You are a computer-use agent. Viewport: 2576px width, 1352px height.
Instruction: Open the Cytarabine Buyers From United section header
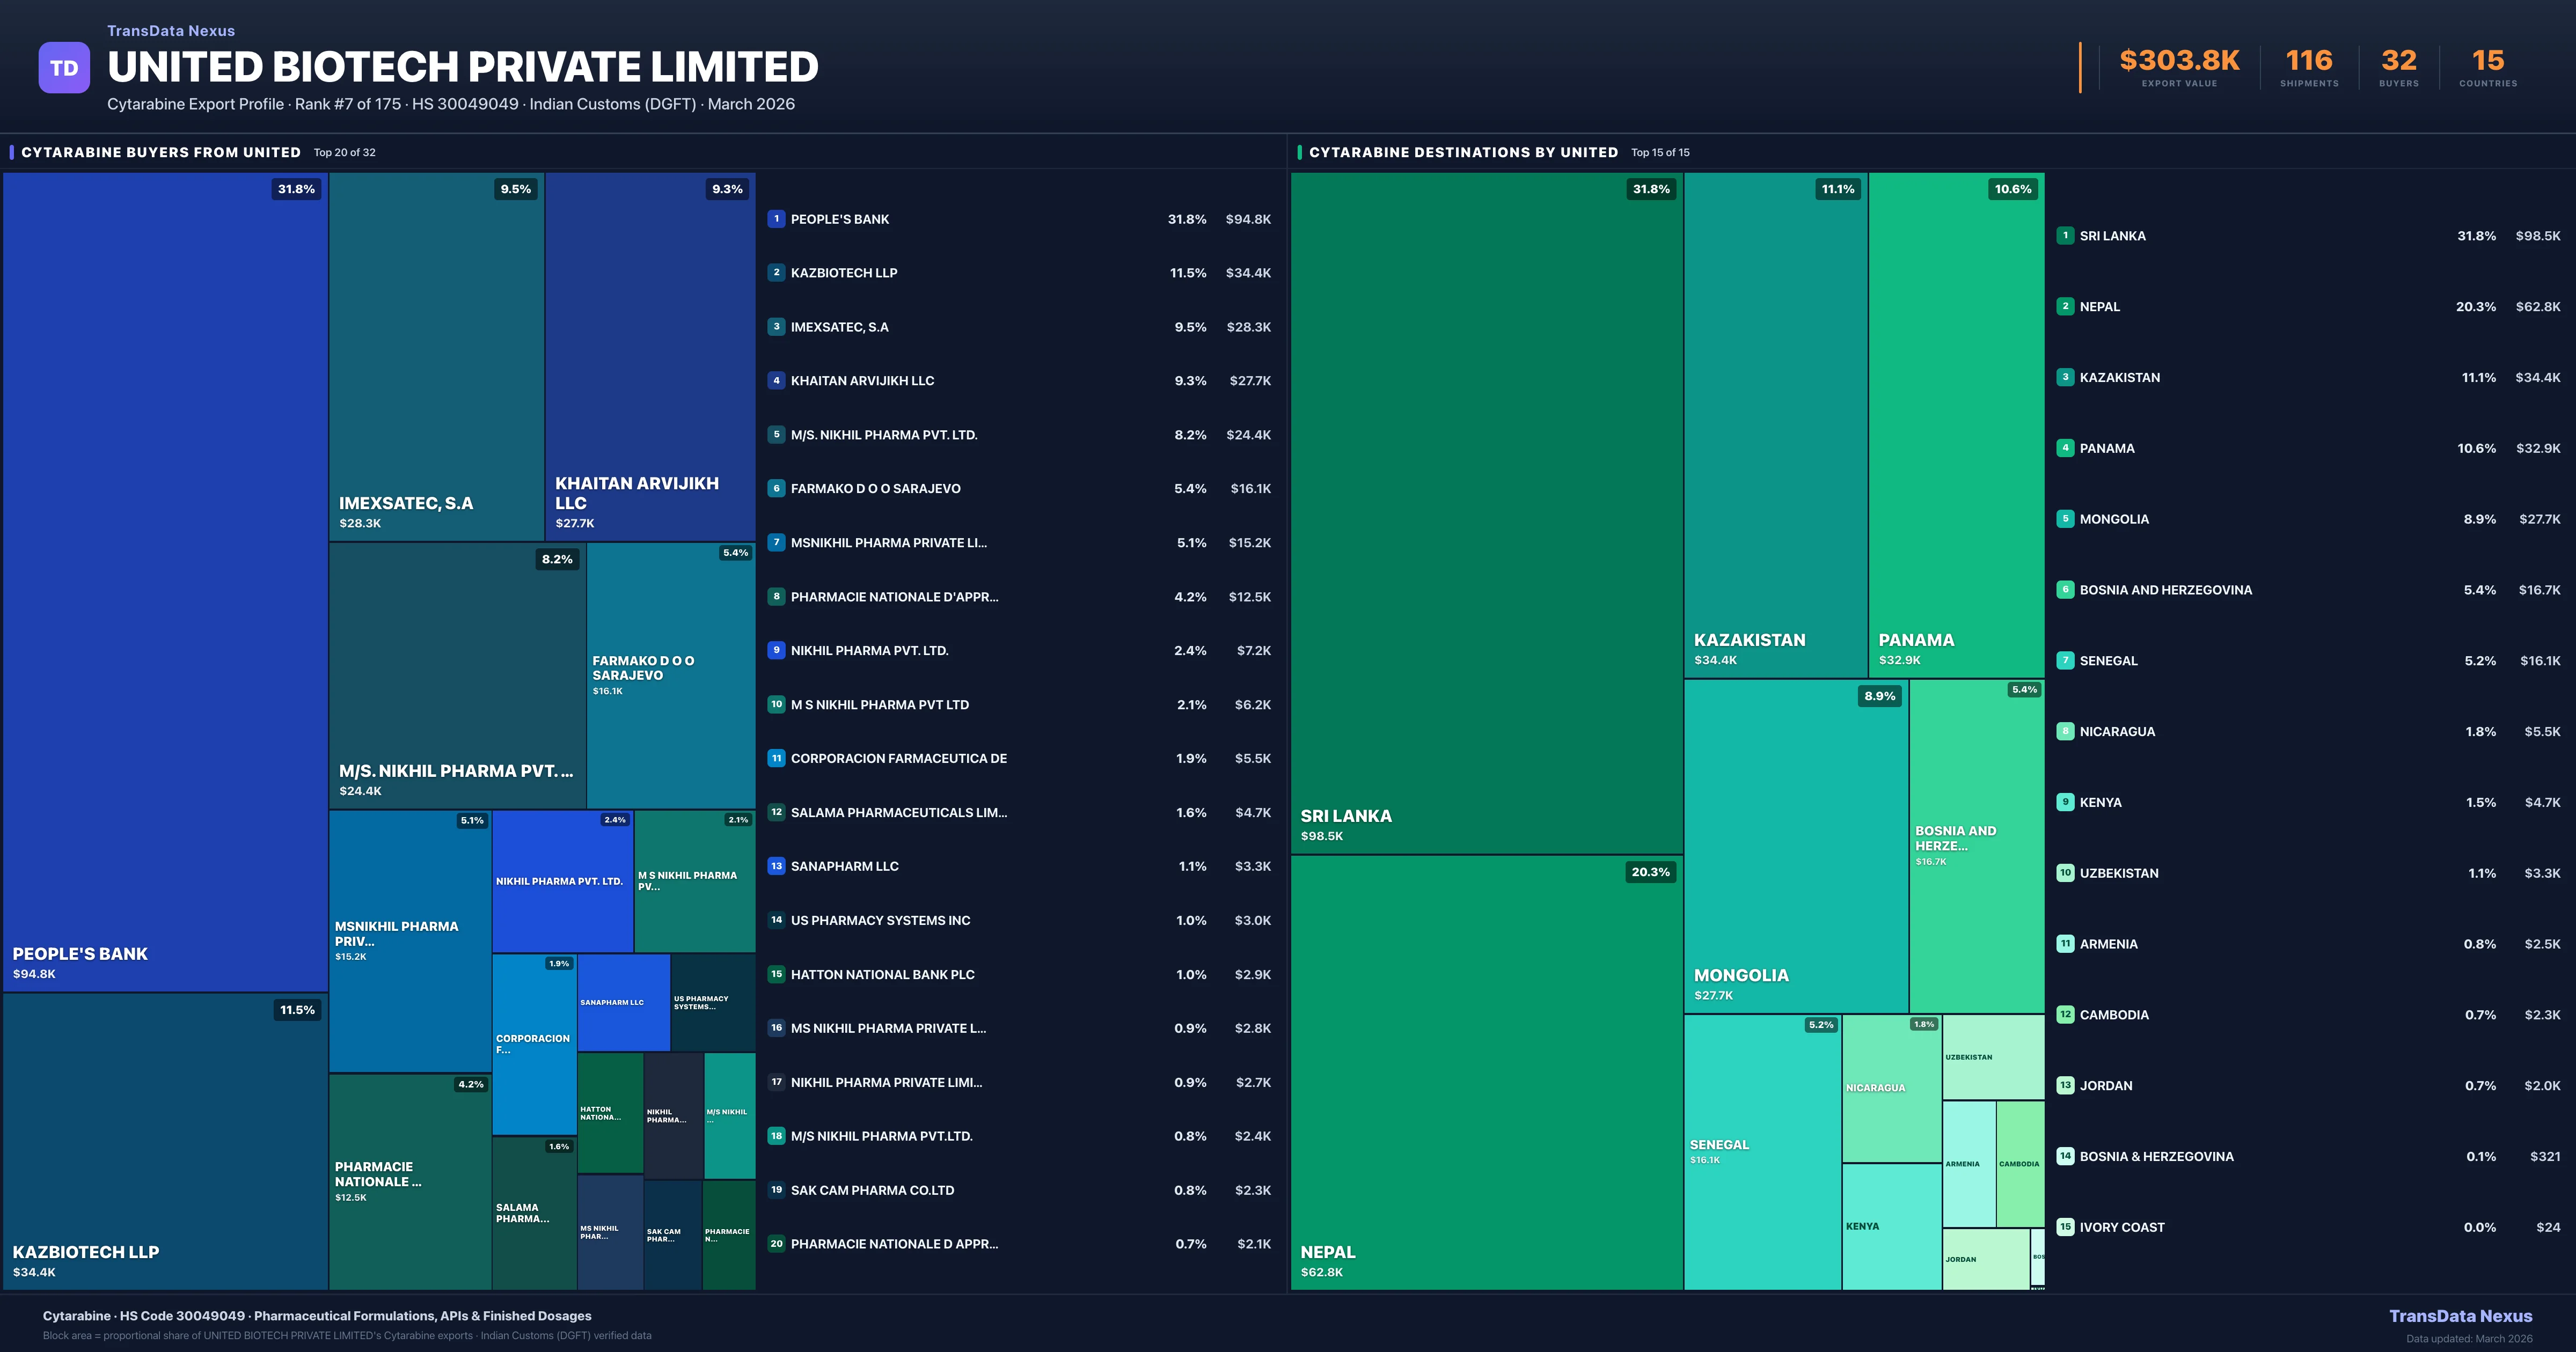[x=161, y=152]
